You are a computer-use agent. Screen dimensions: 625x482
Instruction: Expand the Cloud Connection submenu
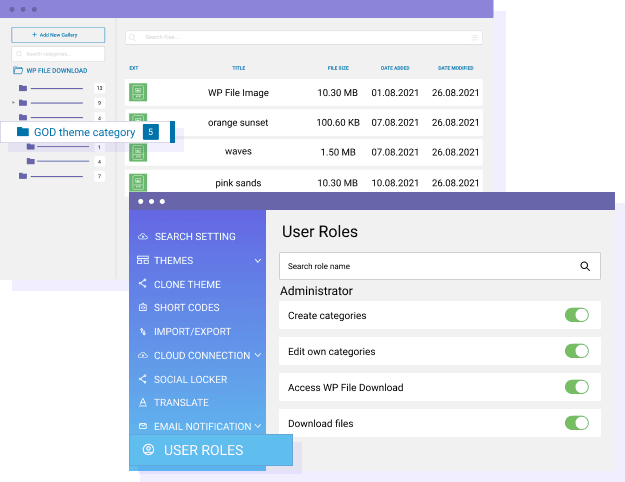258,355
